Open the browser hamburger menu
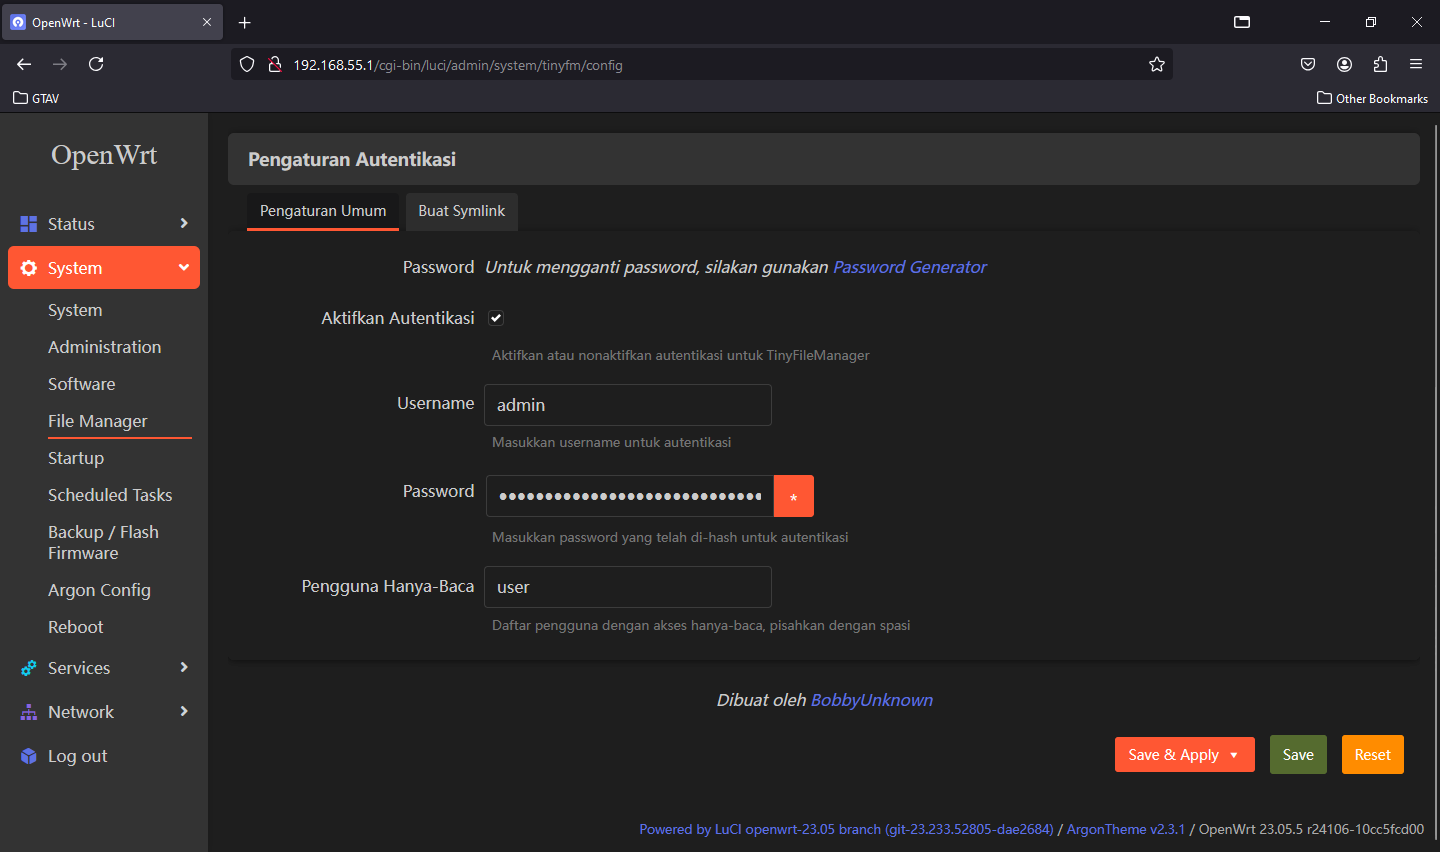 point(1416,64)
